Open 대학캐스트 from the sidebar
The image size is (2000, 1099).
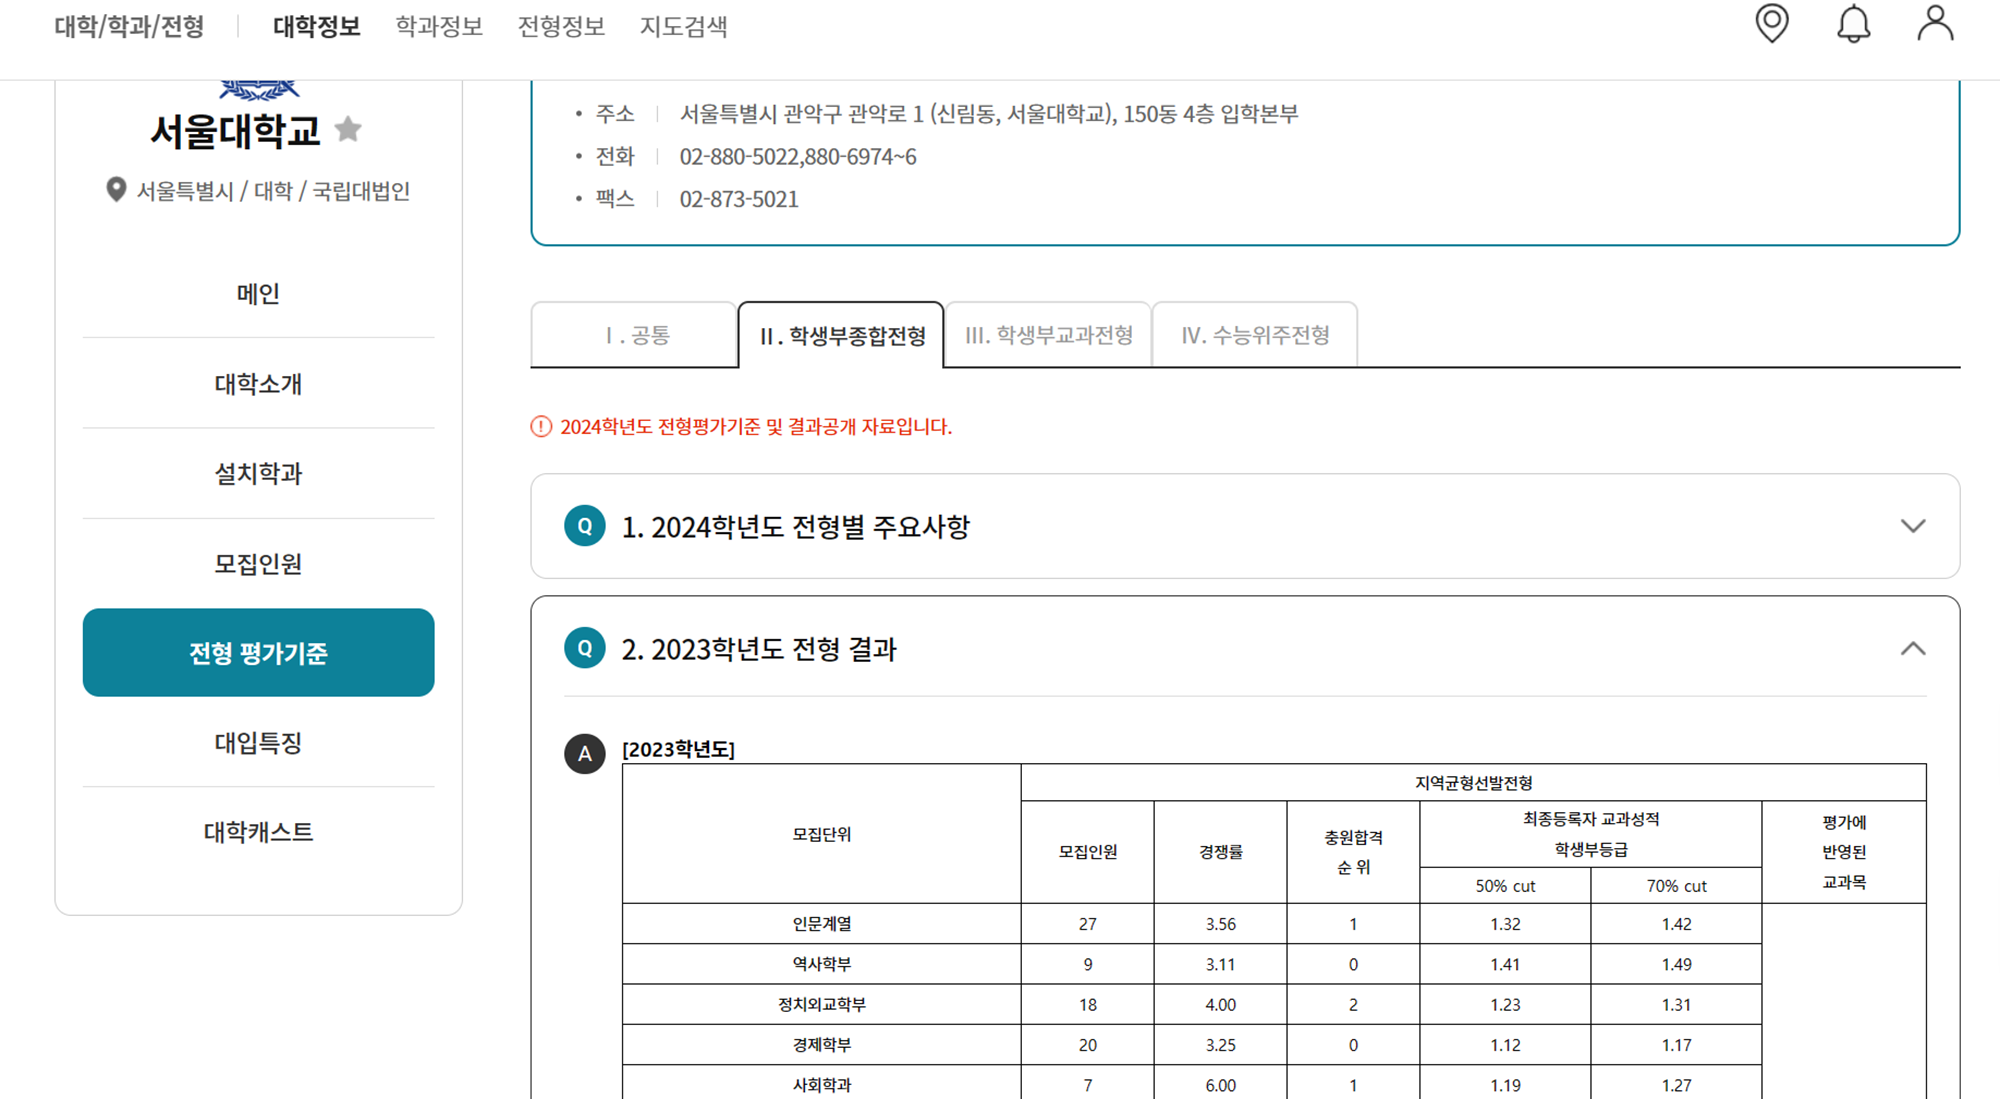[x=258, y=832]
